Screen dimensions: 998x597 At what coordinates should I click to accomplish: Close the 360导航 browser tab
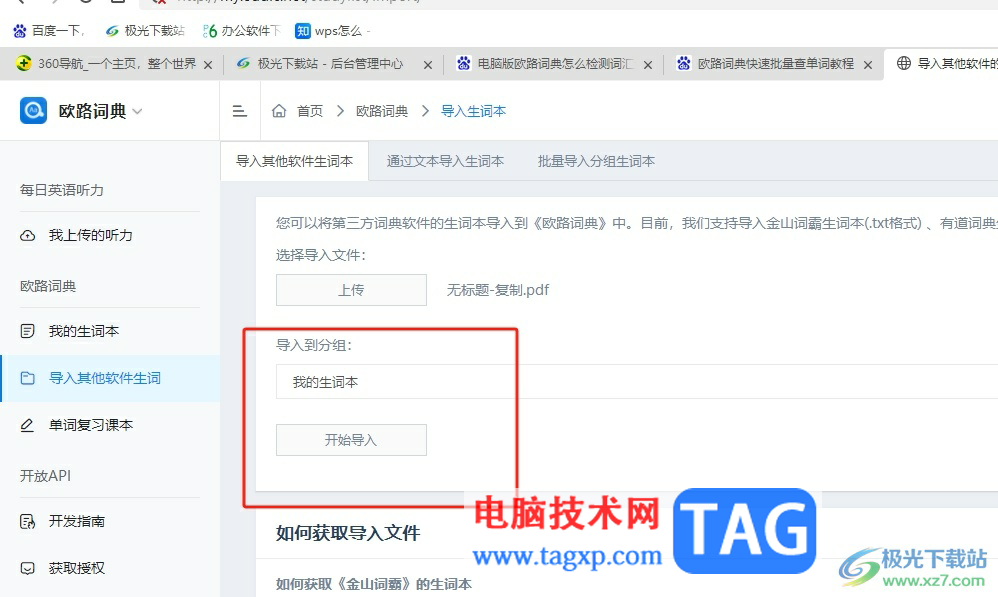point(207,65)
